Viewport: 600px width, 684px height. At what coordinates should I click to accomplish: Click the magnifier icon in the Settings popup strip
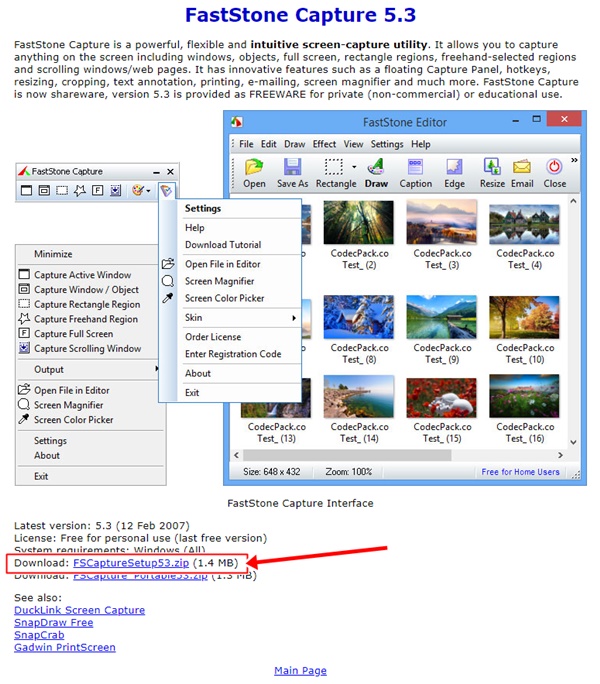[x=168, y=281]
